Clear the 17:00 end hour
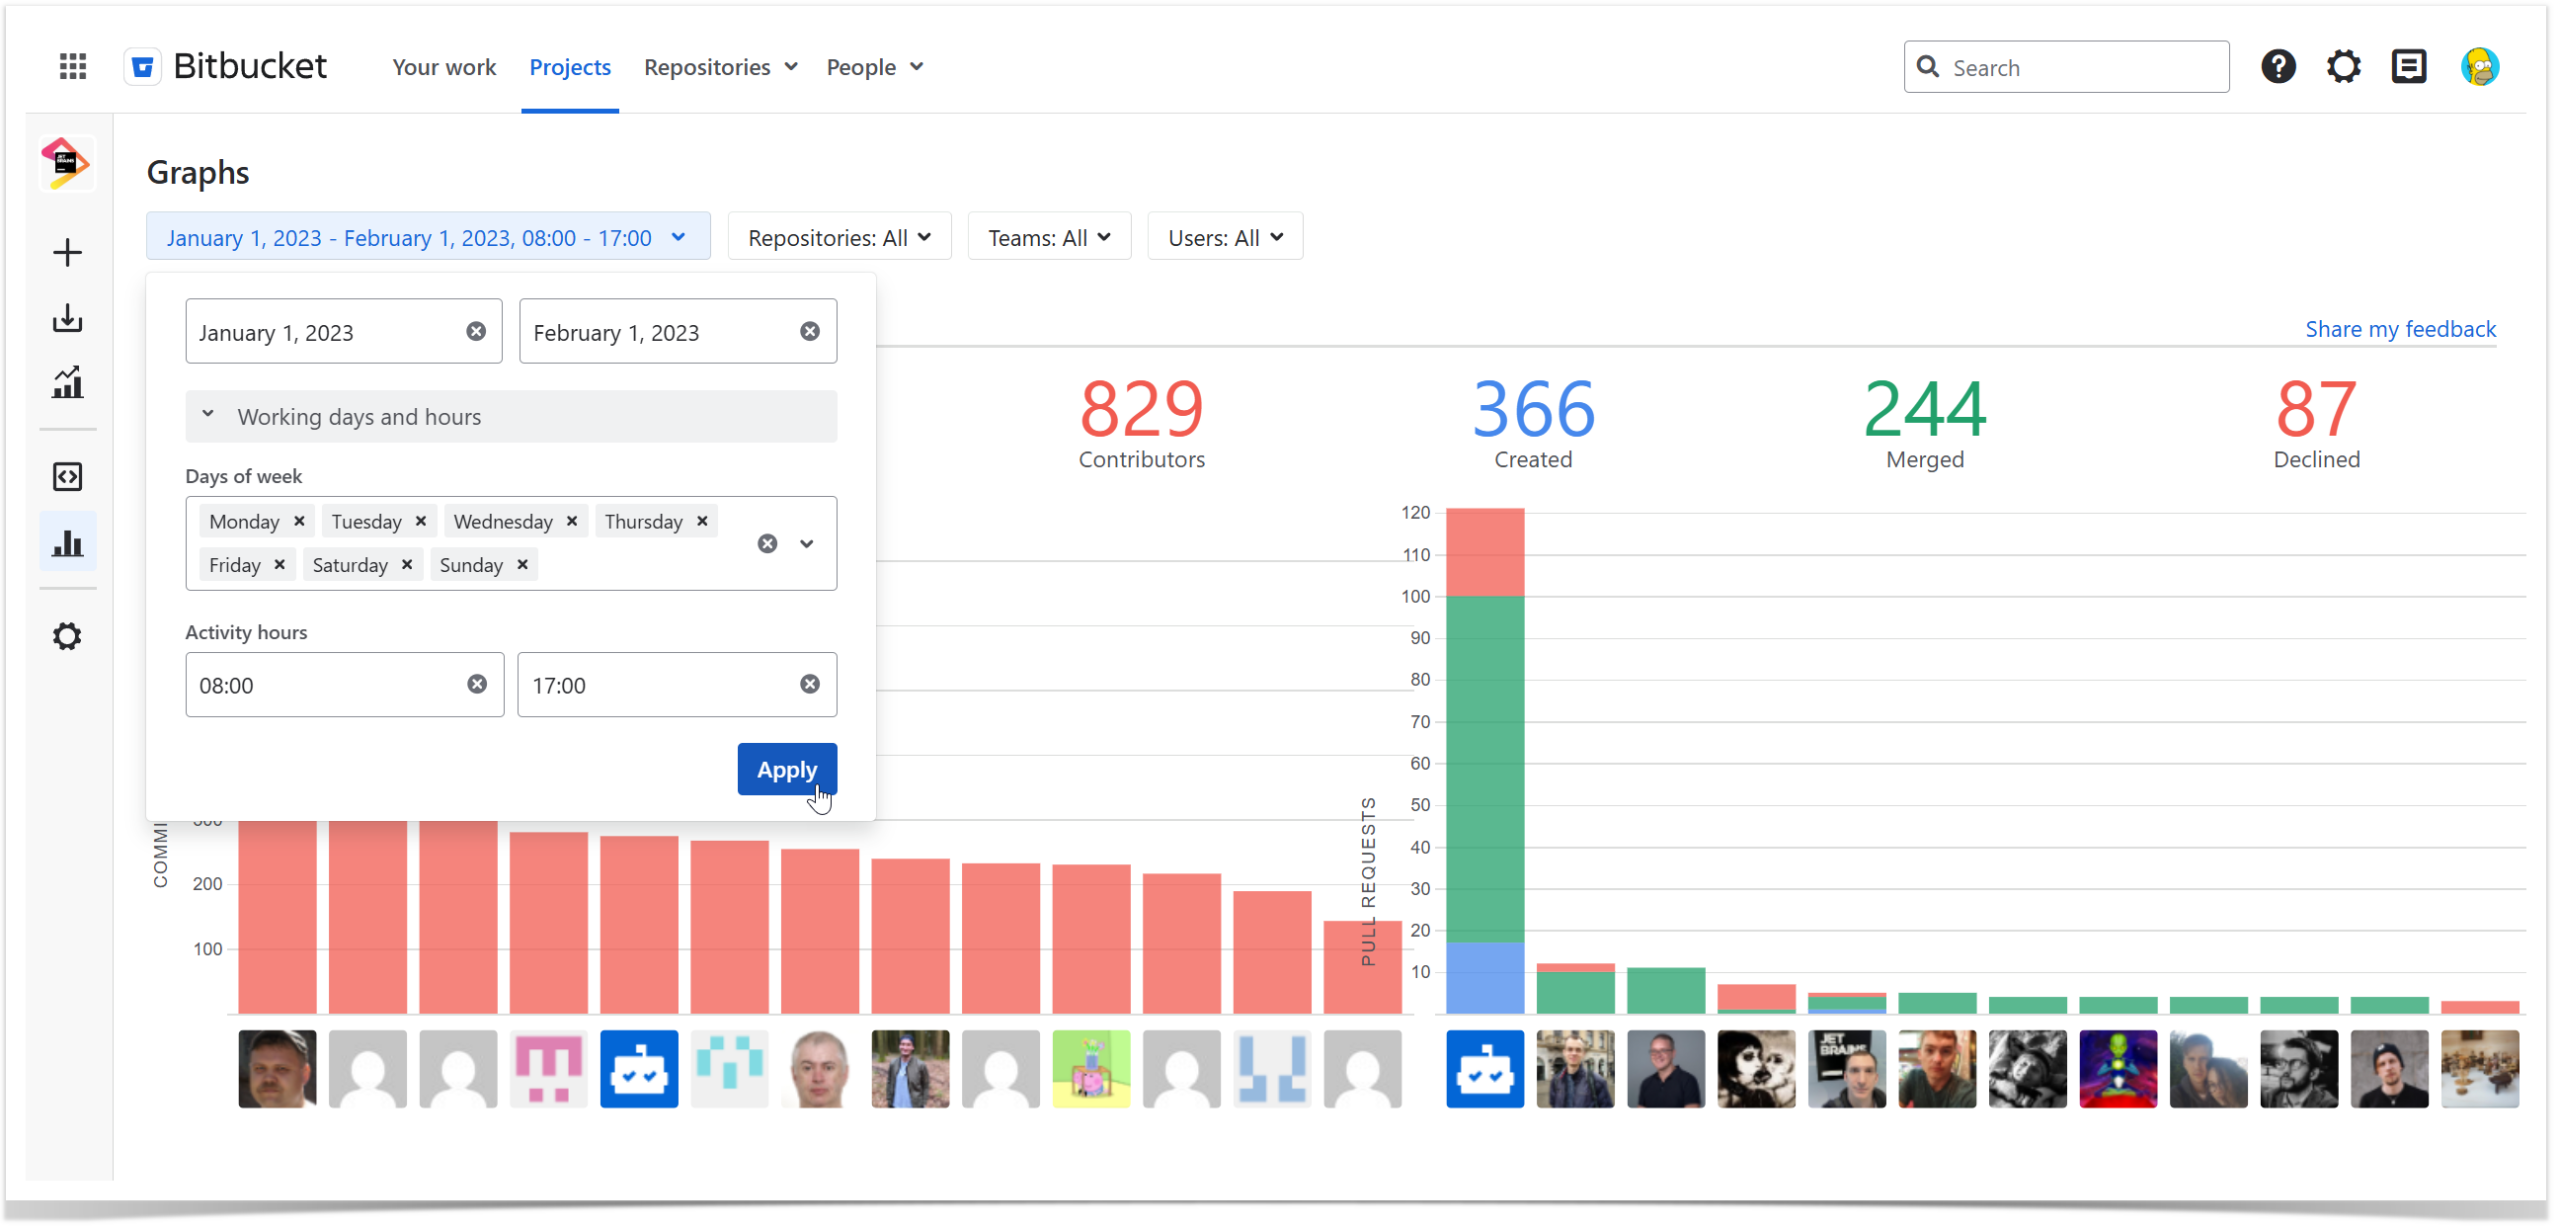 [810, 684]
